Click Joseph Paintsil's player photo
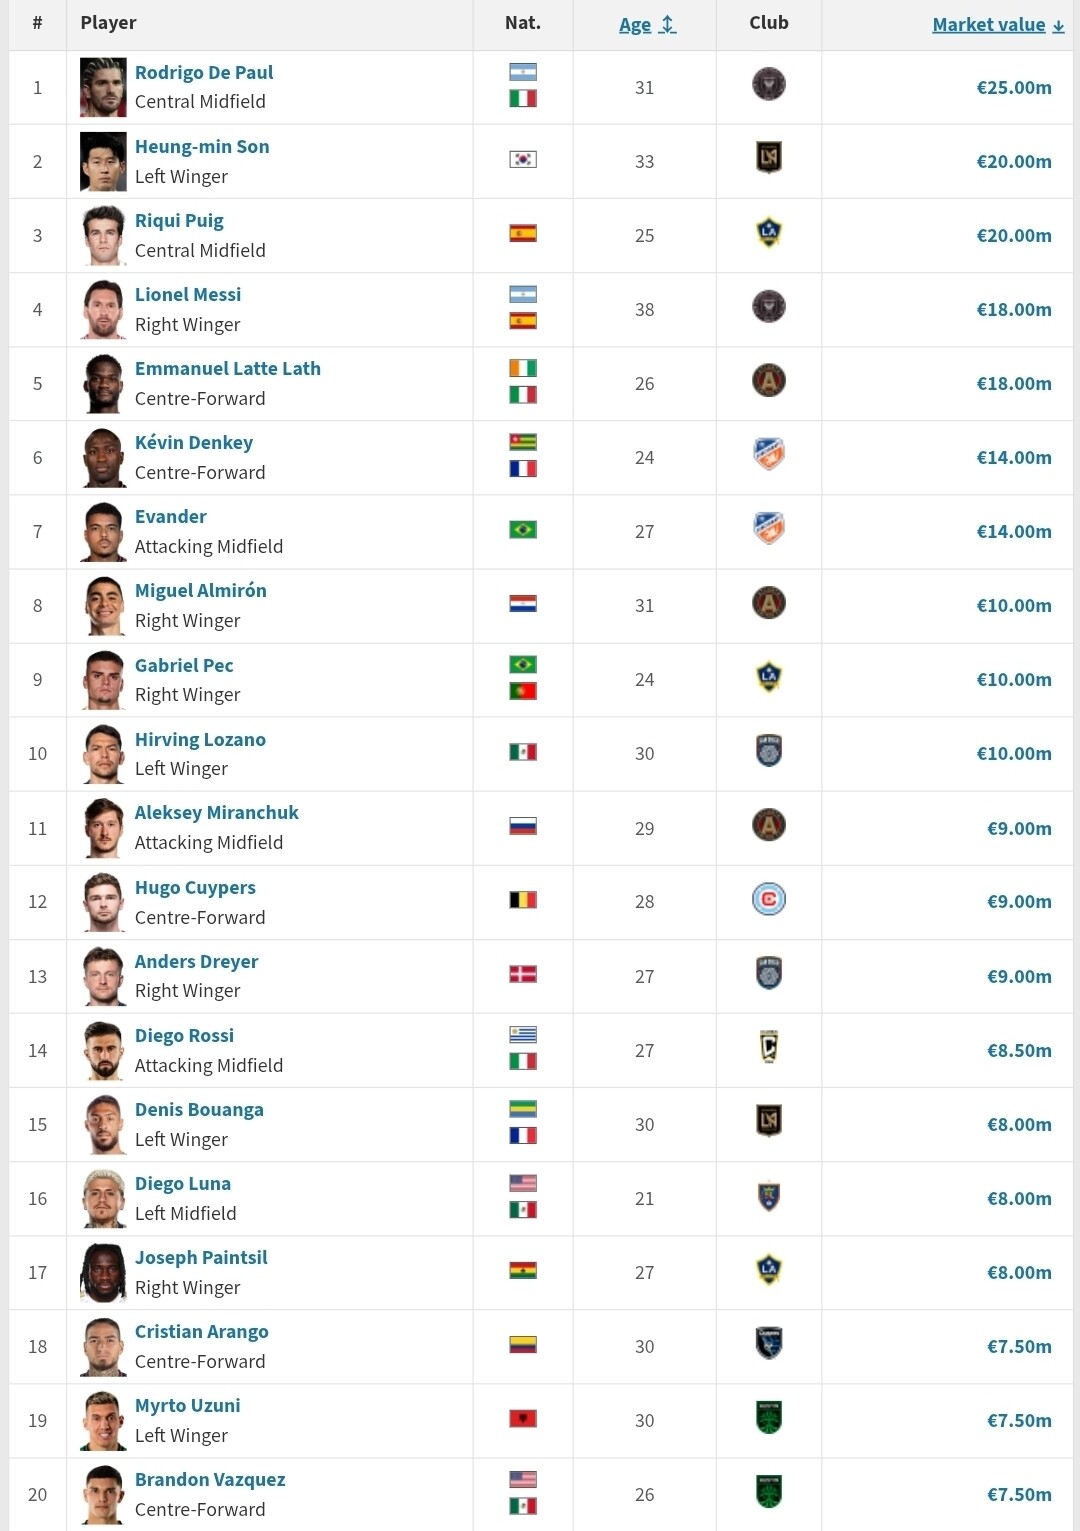The height and width of the screenshot is (1531, 1080). 103,1273
